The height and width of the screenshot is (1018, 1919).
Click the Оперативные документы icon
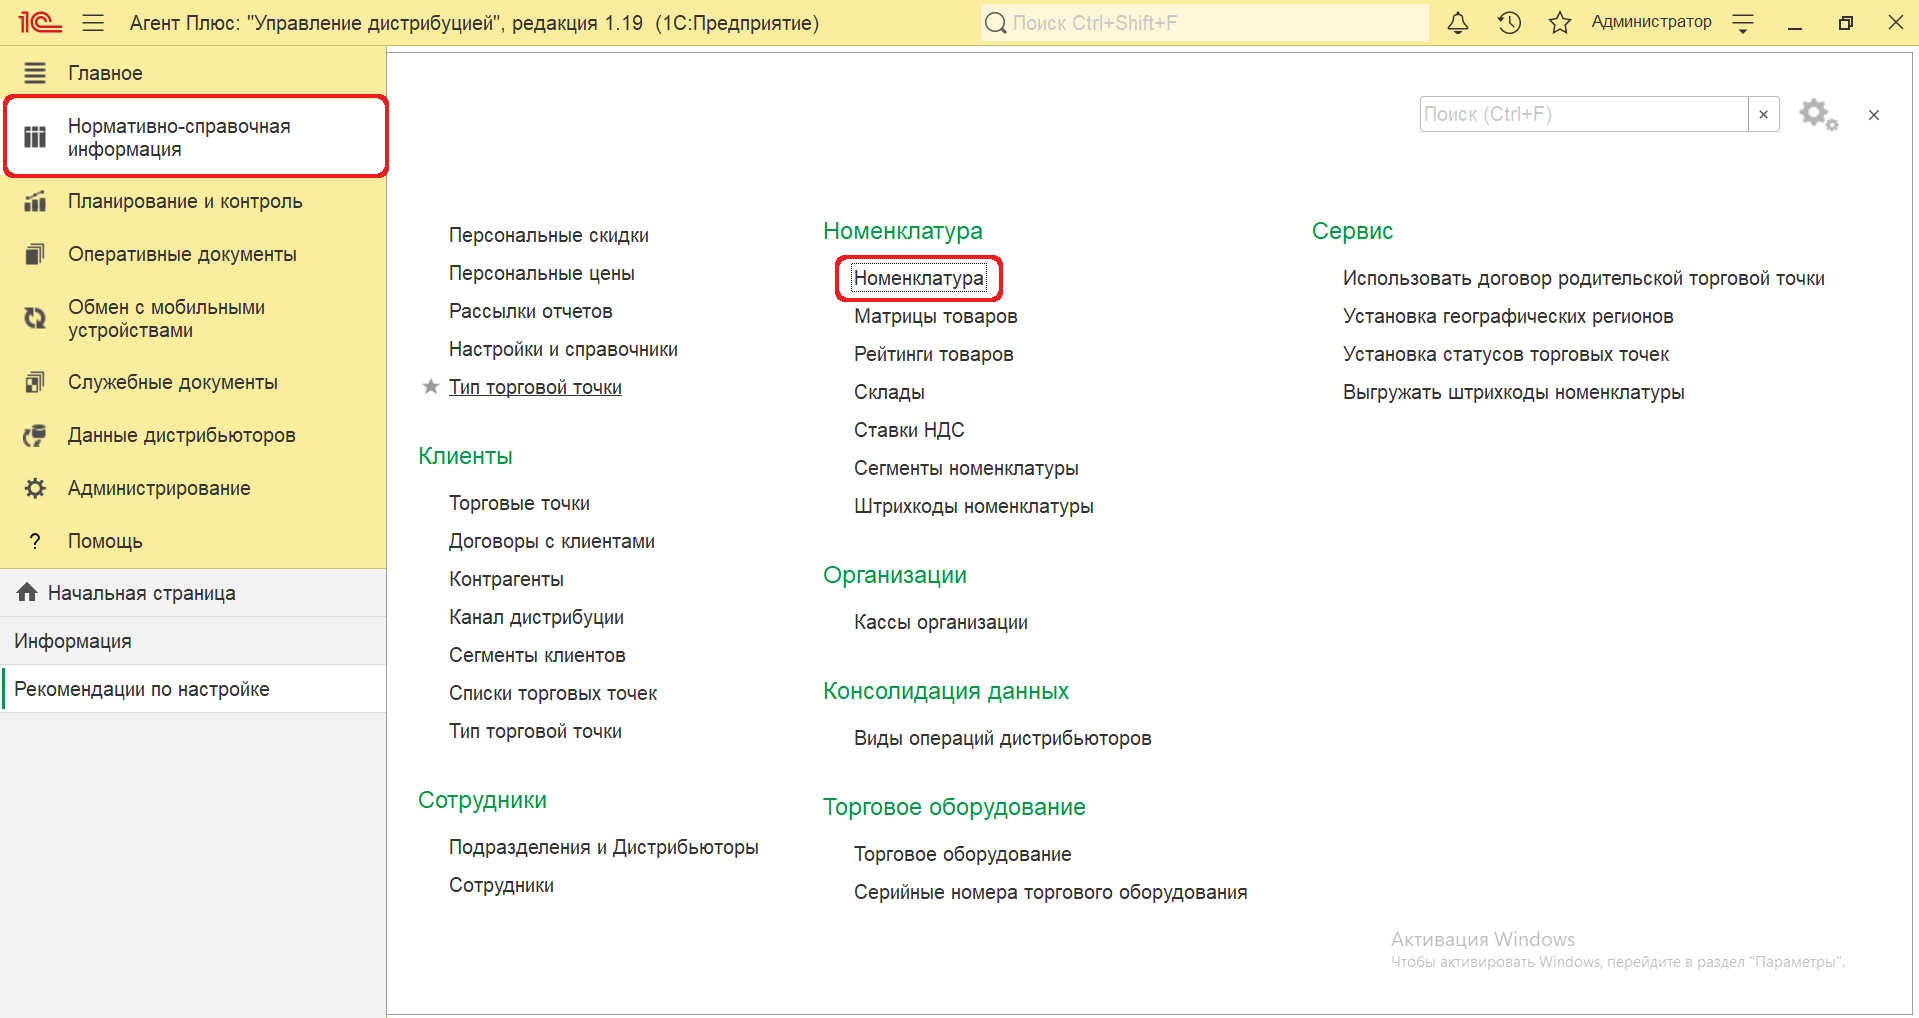35,254
